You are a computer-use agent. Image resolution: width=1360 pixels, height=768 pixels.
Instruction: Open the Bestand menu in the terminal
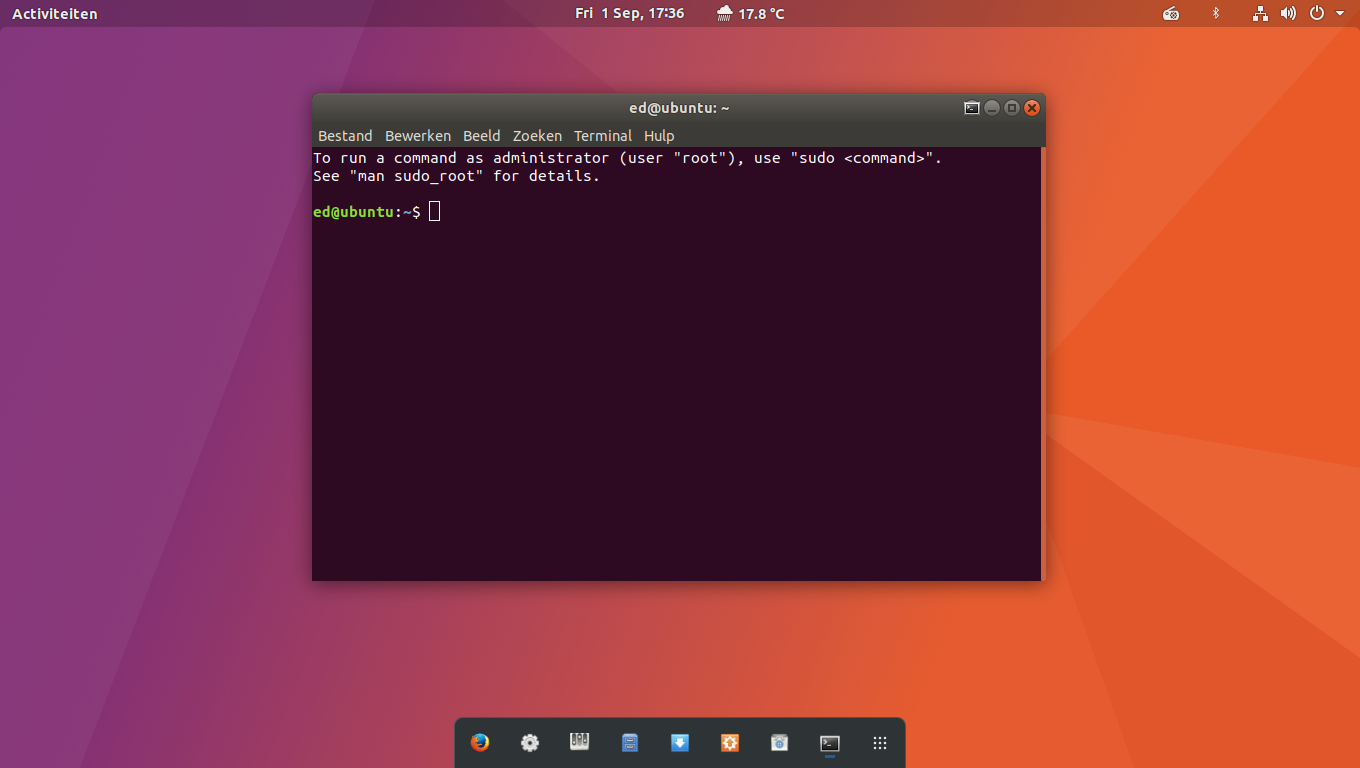[x=345, y=136]
